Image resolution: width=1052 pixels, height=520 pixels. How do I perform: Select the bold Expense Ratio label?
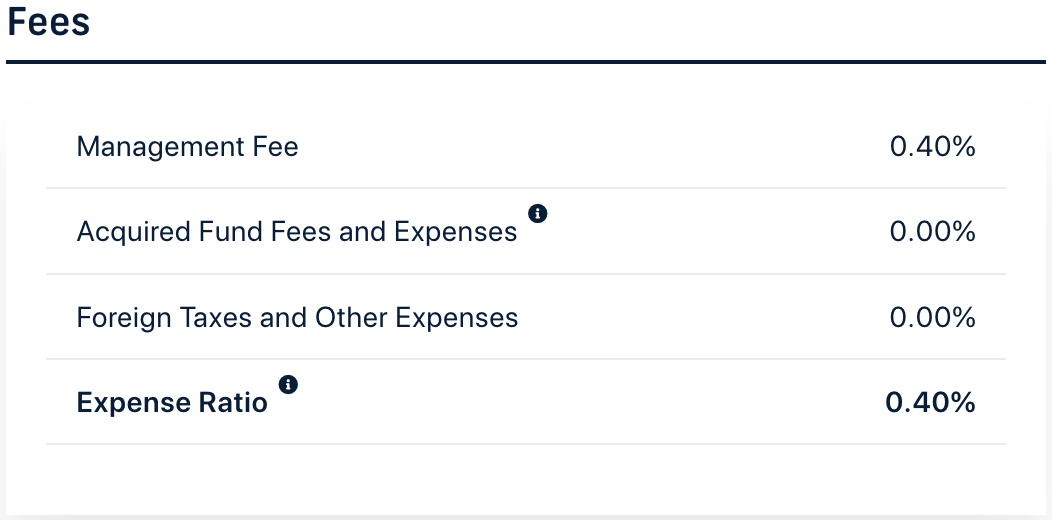(172, 403)
